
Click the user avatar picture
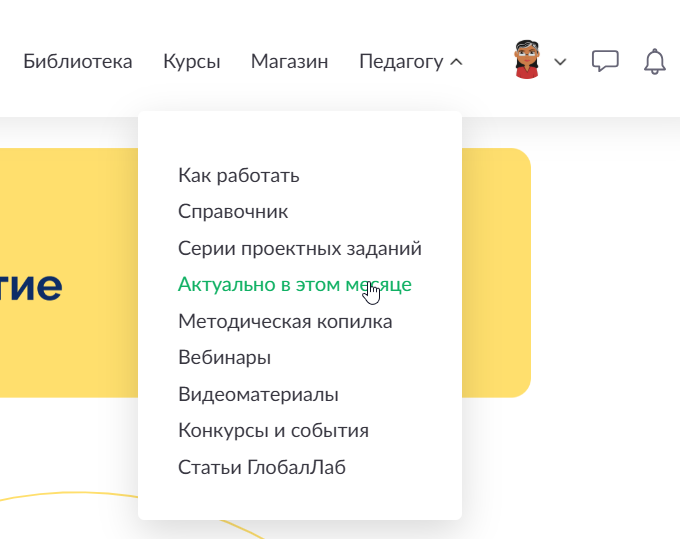pos(527,59)
